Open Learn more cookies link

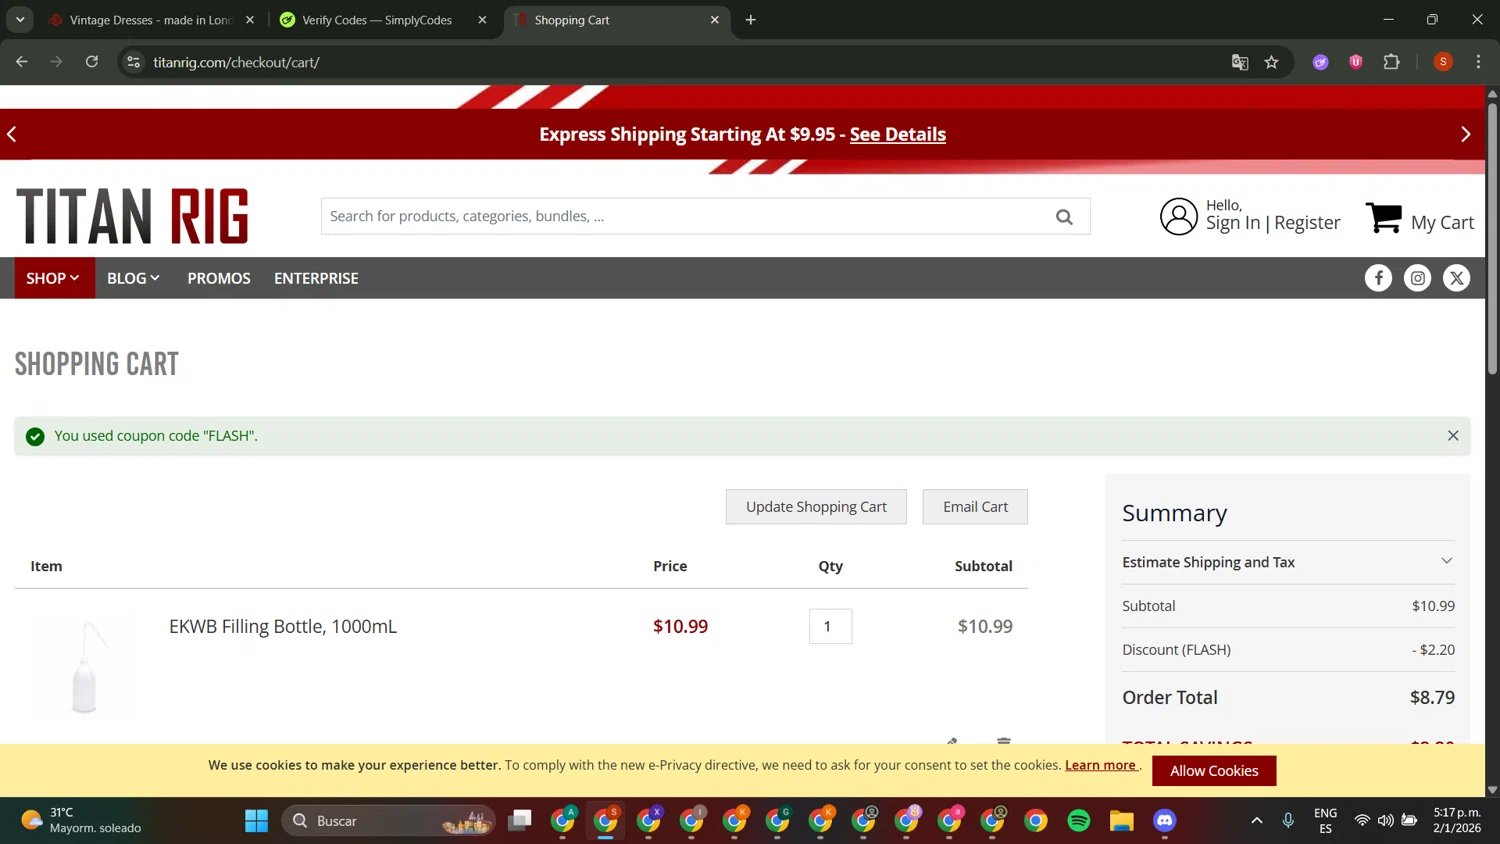1101,765
